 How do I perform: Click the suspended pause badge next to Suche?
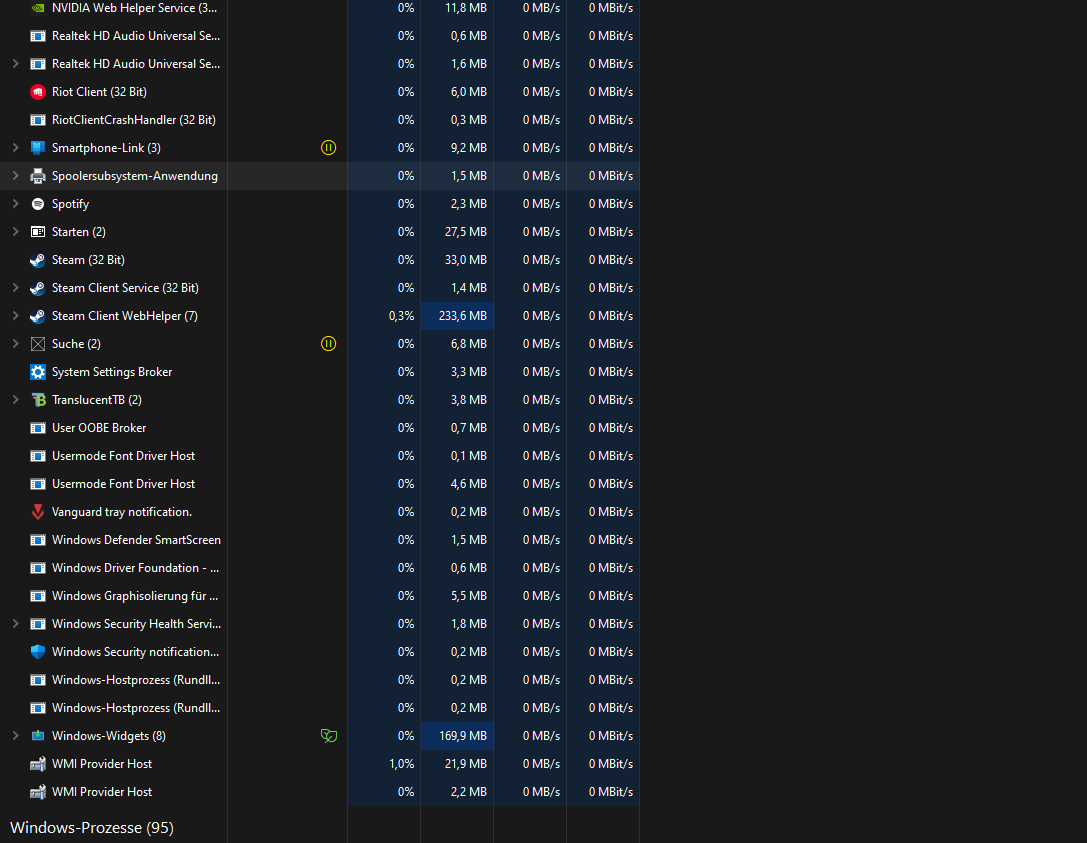pos(328,343)
